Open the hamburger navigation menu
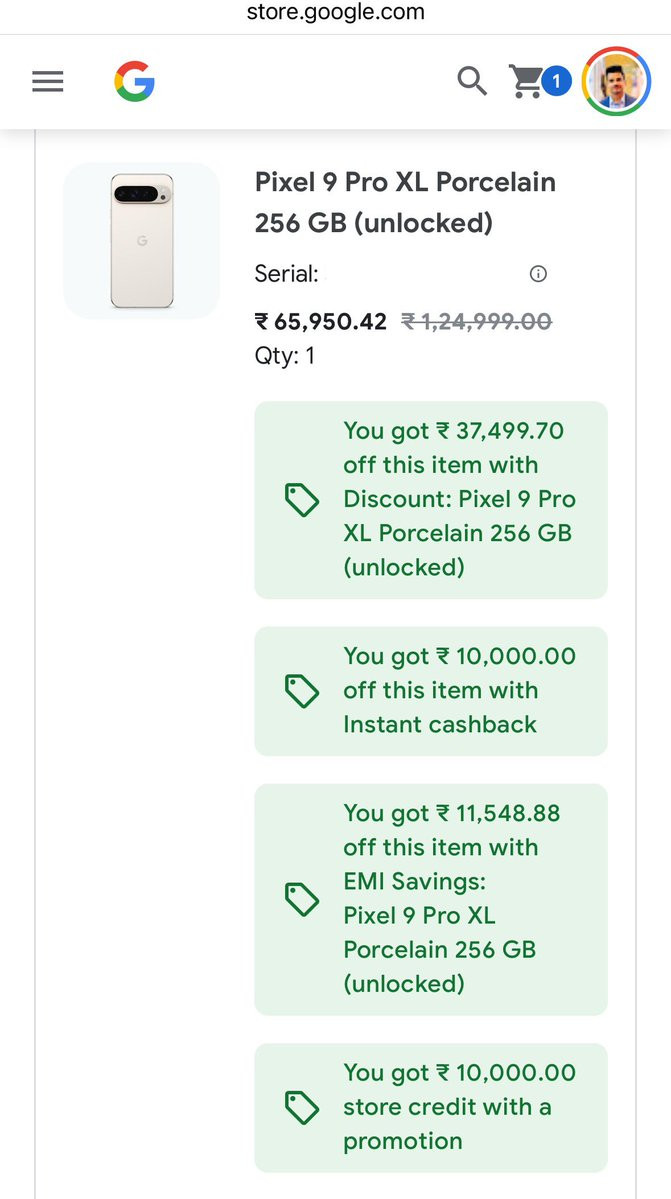 coord(48,82)
